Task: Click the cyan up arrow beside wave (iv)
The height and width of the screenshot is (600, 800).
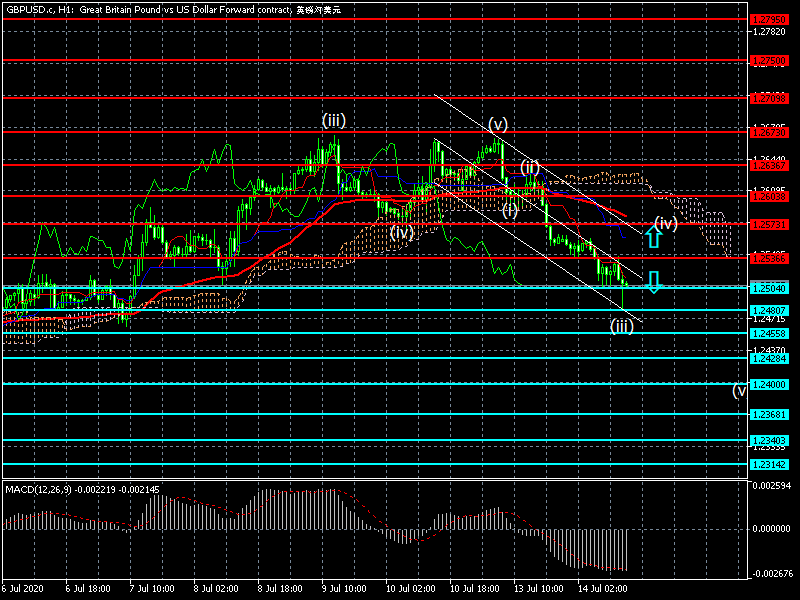Action: [652, 236]
